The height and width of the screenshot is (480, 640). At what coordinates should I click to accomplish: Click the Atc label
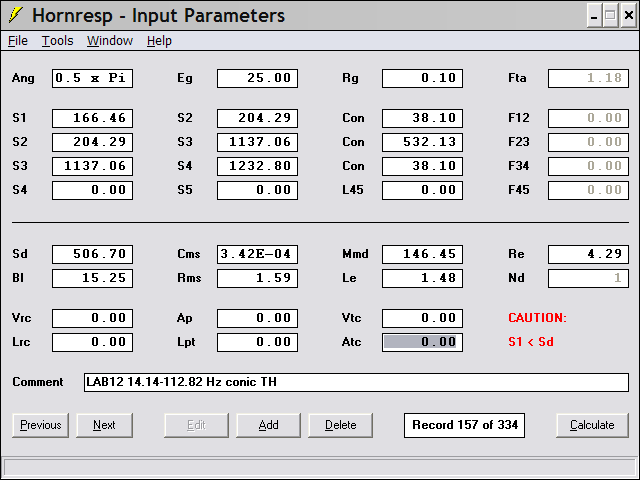tap(351, 342)
